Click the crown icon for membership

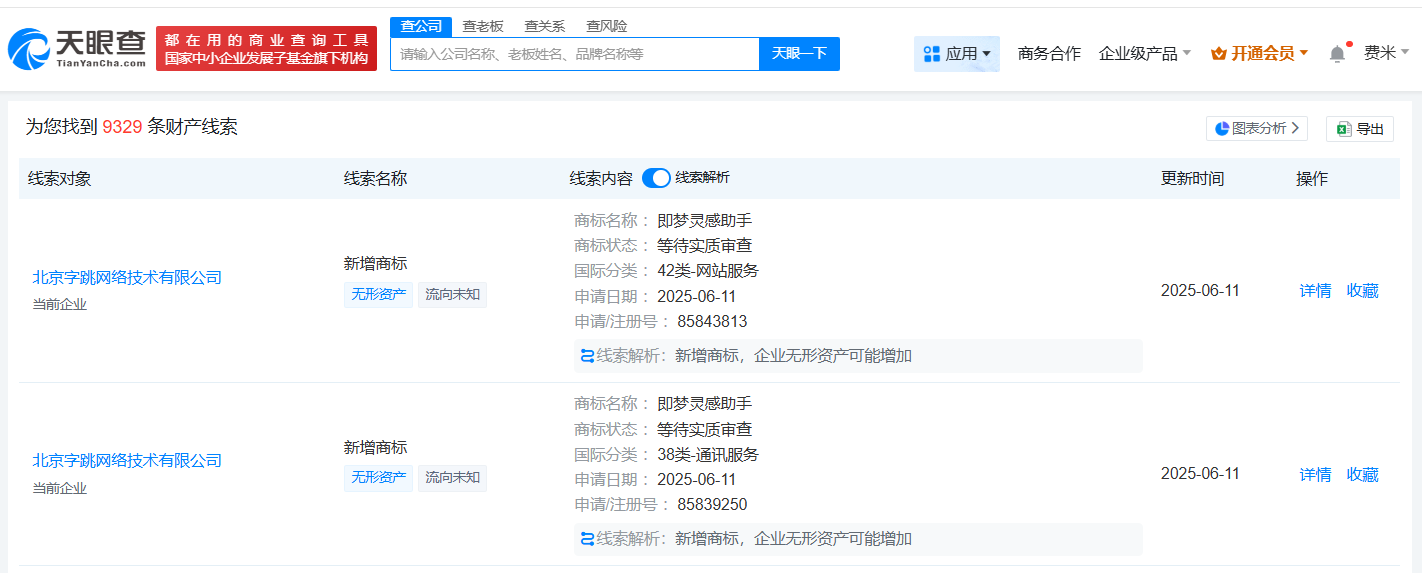click(x=1218, y=54)
